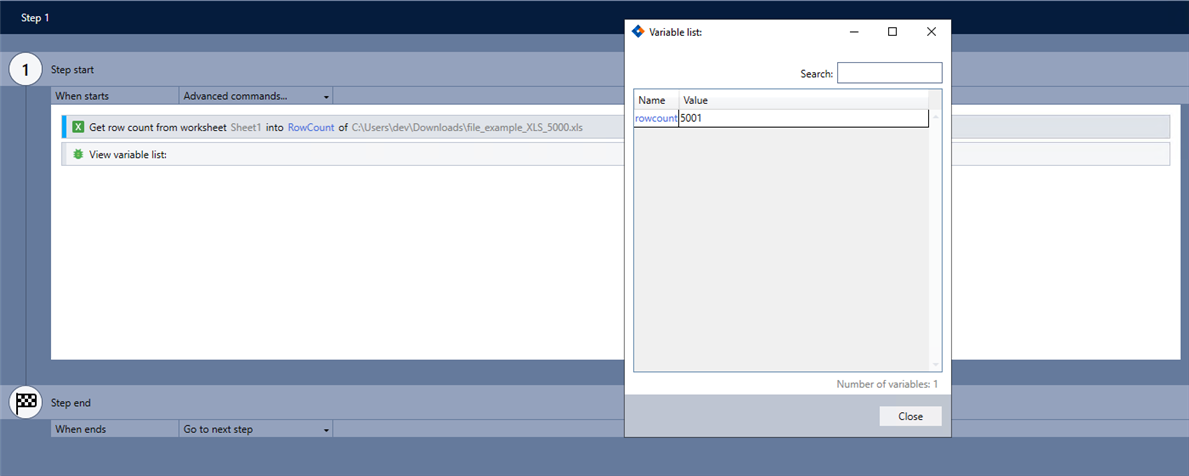Click the Step end label
Screen dimensions: 1189x476
pyautogui.click(x=71, y=403)
